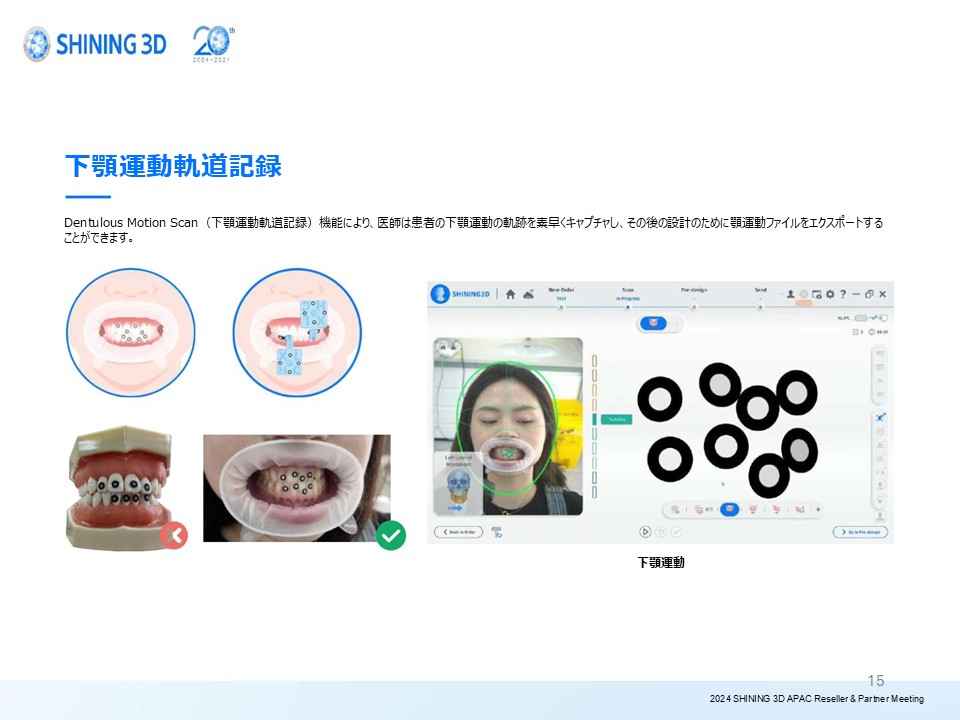Open the user account icon
Screen dimensions: 960x720
(x=790, y=294)
